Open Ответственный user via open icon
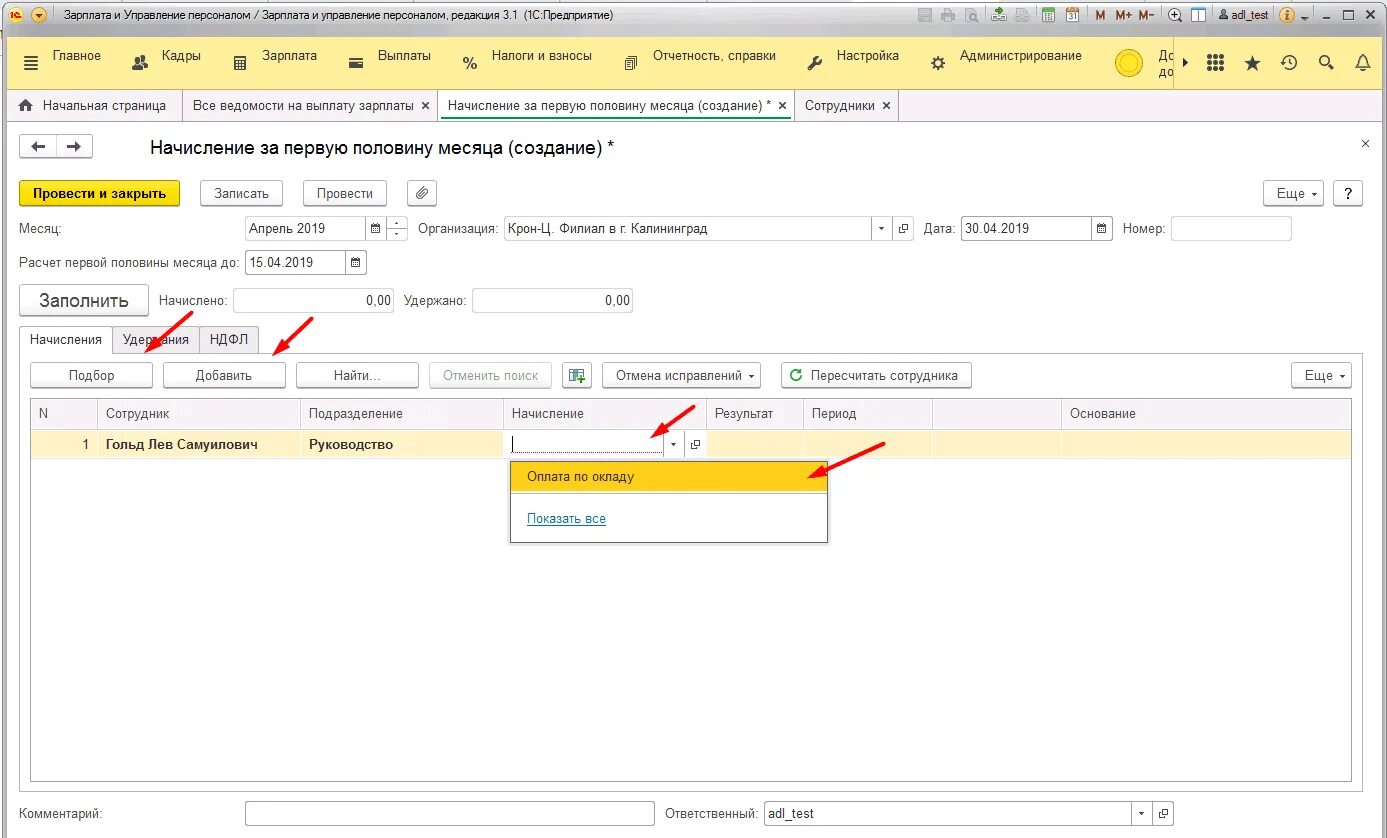Viewport: 1387px width, 838px height. [x=1162, y=814]
